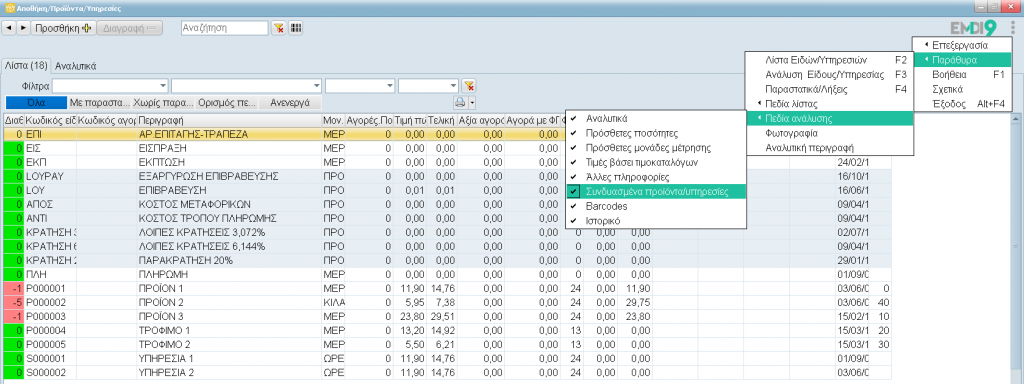This screenshot has width=1024, height=384.
Task: Click the Προσθήκη button
Action: point(63,28)
